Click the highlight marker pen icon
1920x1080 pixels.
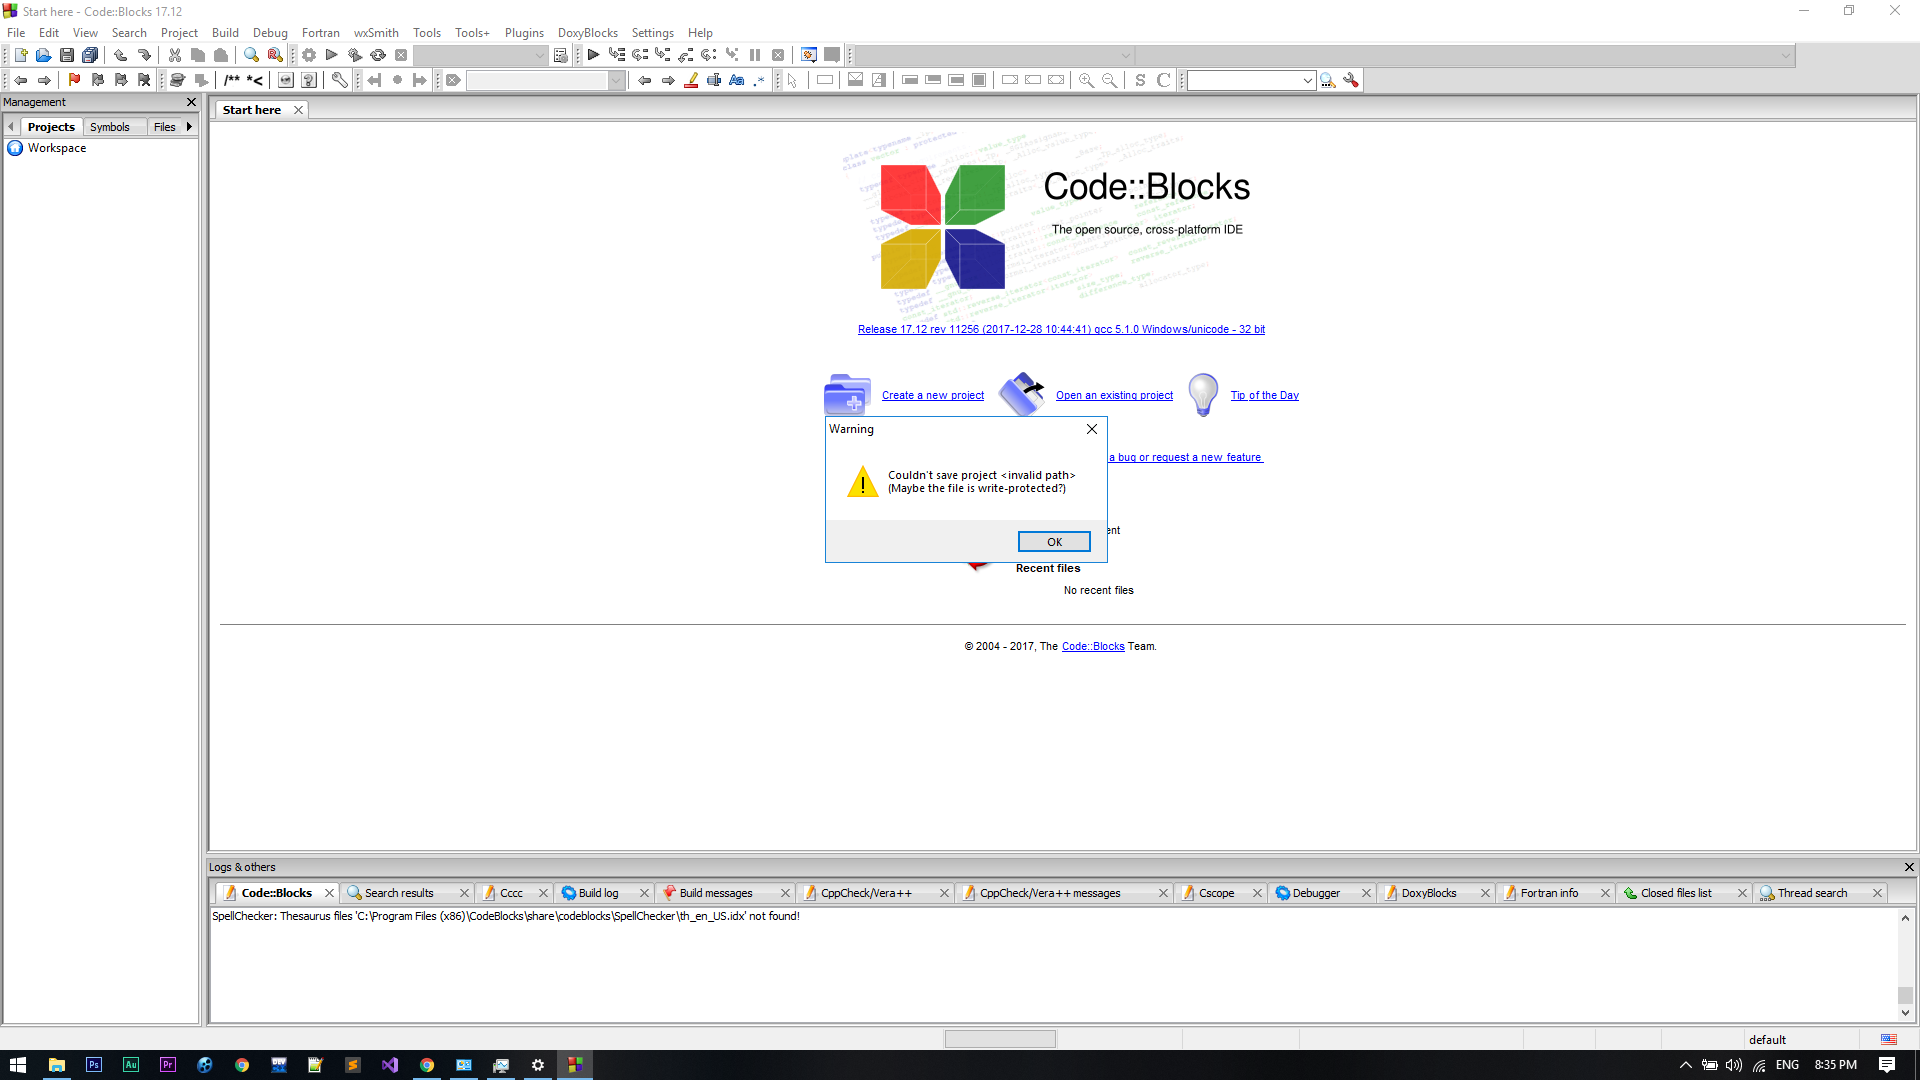click(691, 80)
